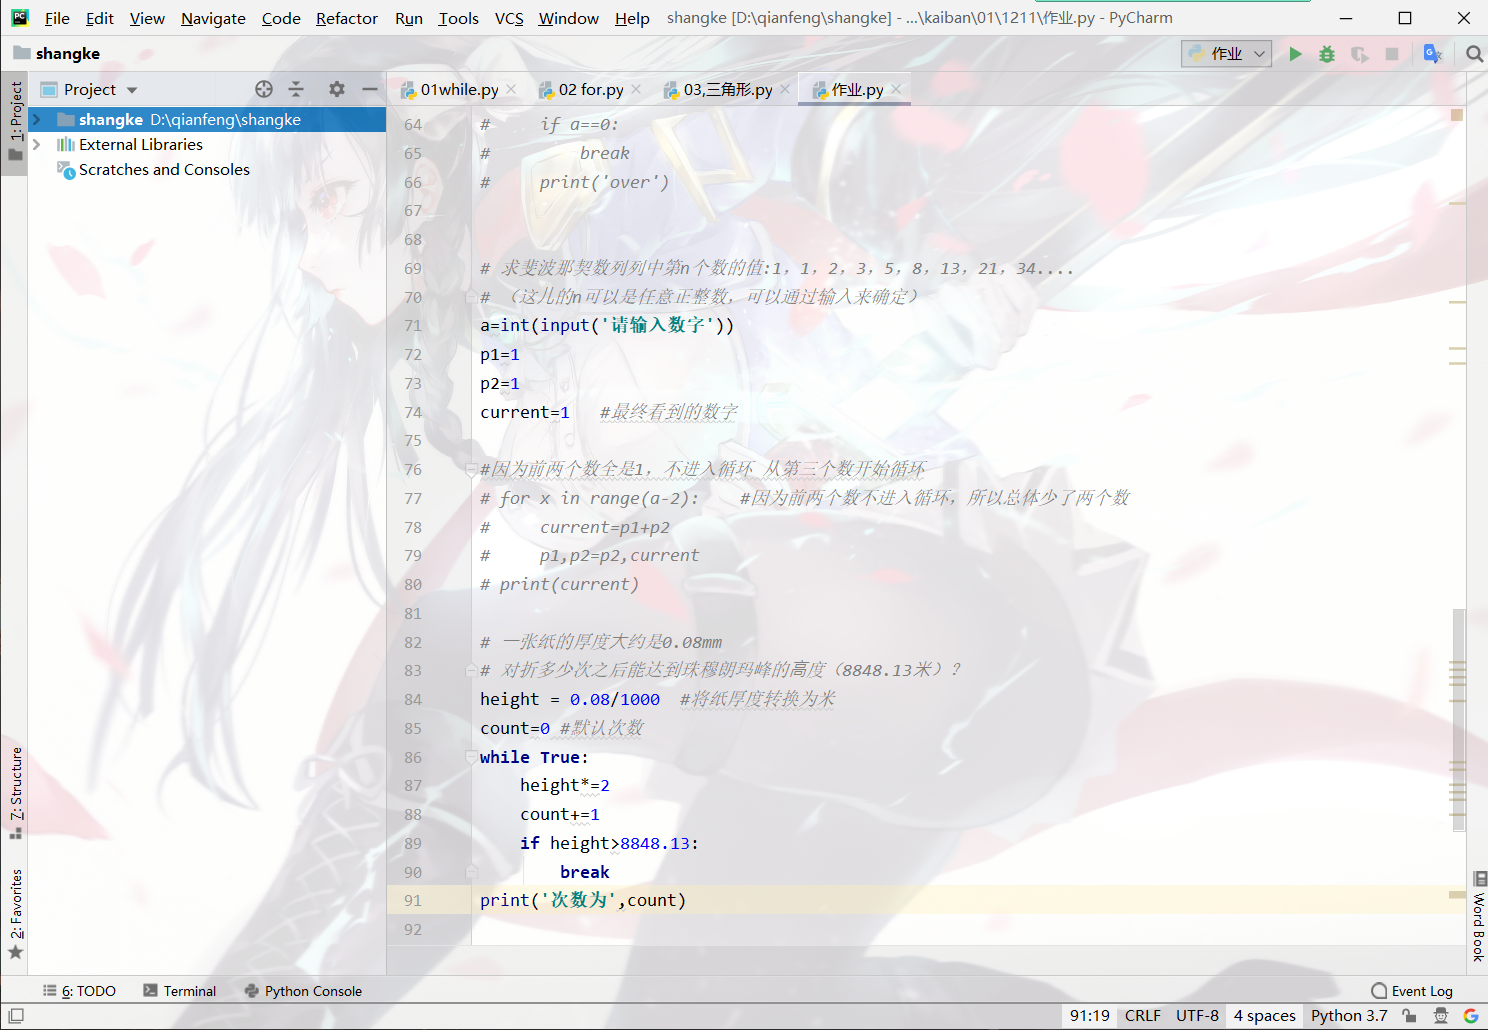Collapse the code fold at line 86
Image resolution: width=1488 pixels, height=1030 pixels.
pos(470,757)
